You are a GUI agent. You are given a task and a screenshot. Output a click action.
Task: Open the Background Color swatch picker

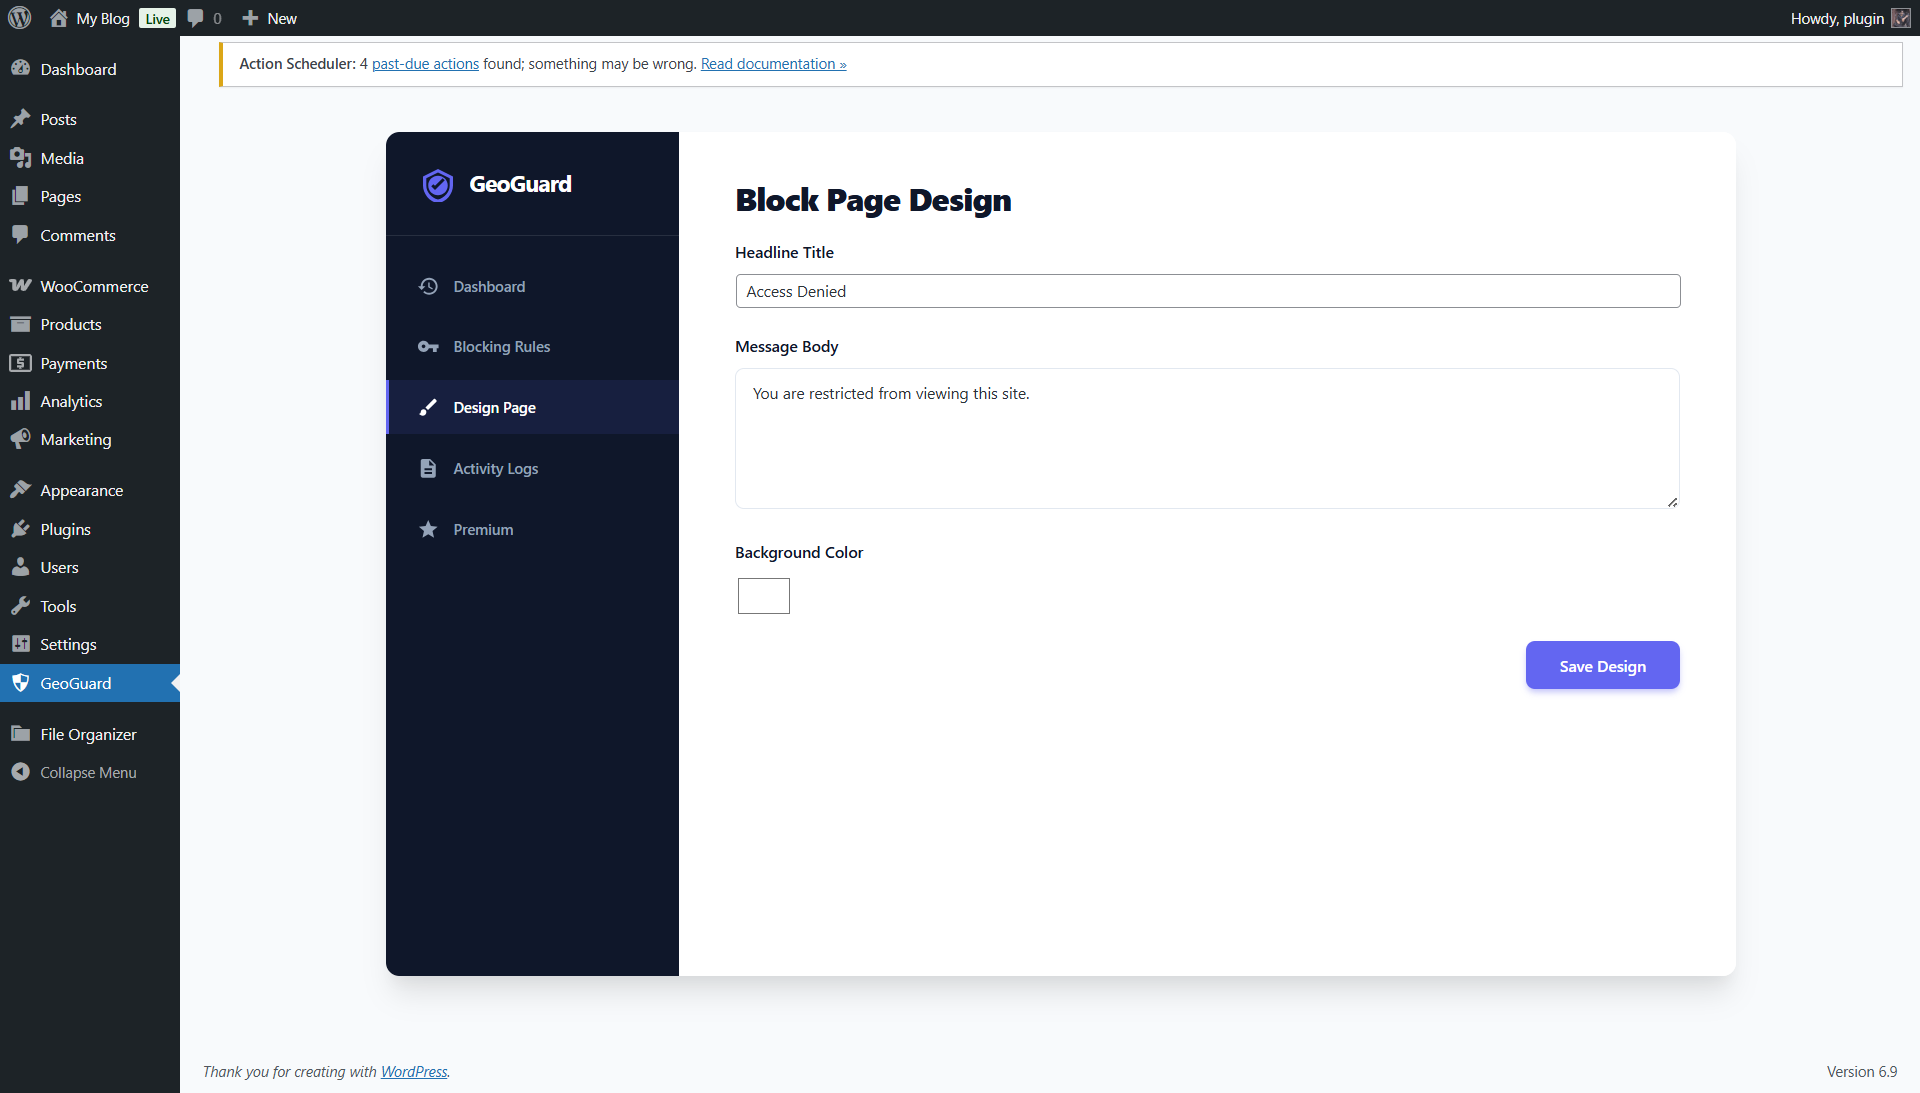[x=763, y=596]
